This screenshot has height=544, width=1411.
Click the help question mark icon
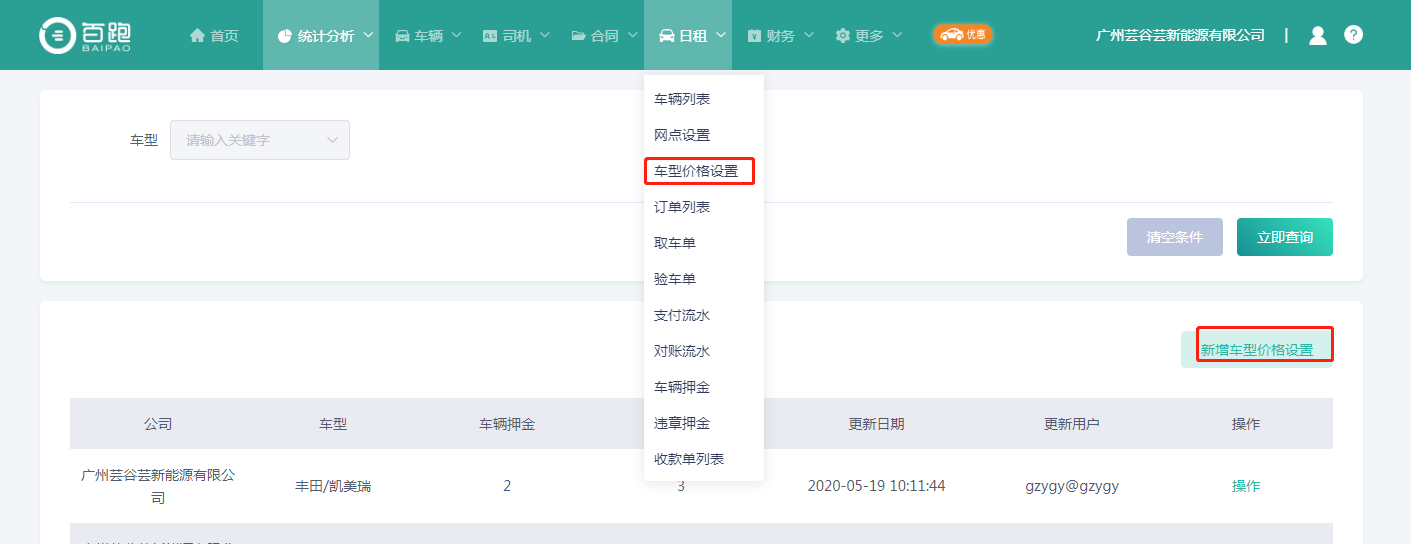pos(1353,35)
